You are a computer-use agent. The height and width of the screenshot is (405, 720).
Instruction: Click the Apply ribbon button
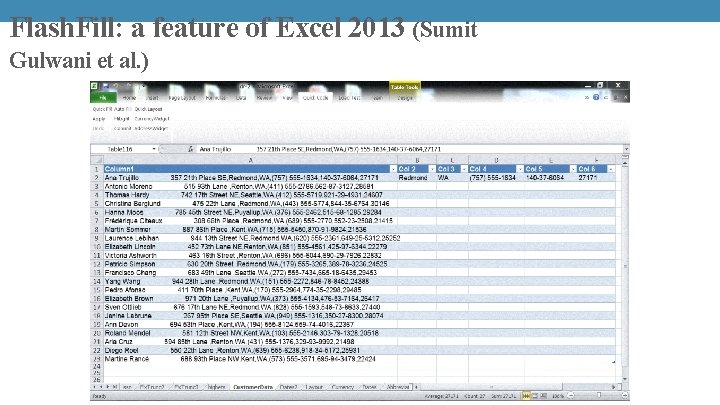99,119
